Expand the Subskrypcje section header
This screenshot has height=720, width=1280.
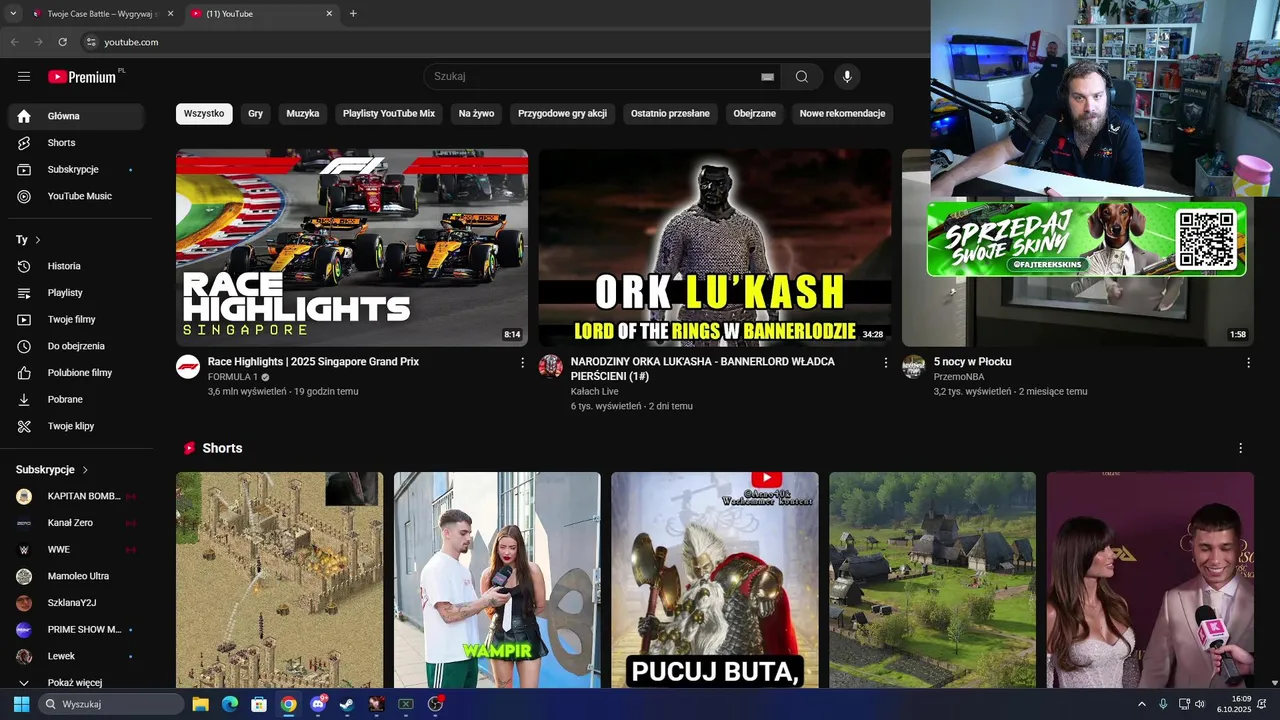click(x=52, y=469)
